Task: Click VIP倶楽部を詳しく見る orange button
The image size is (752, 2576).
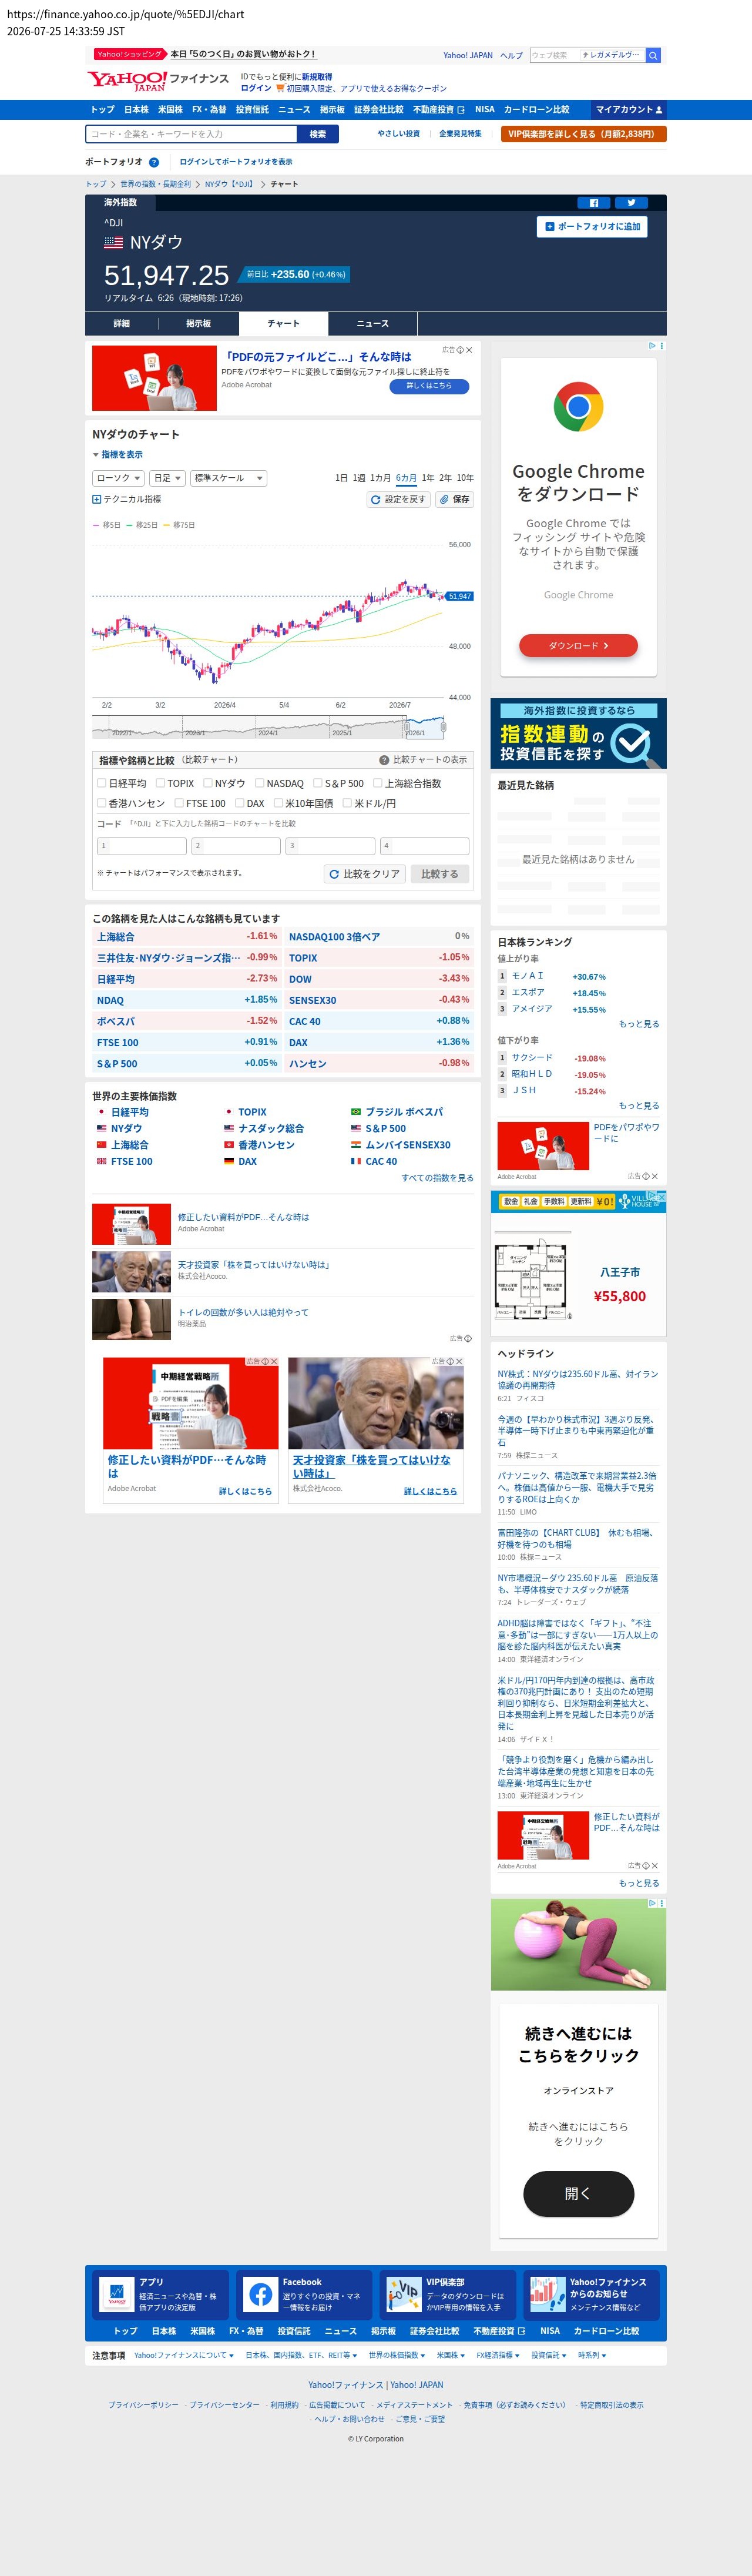Action: tap(583, 134)
